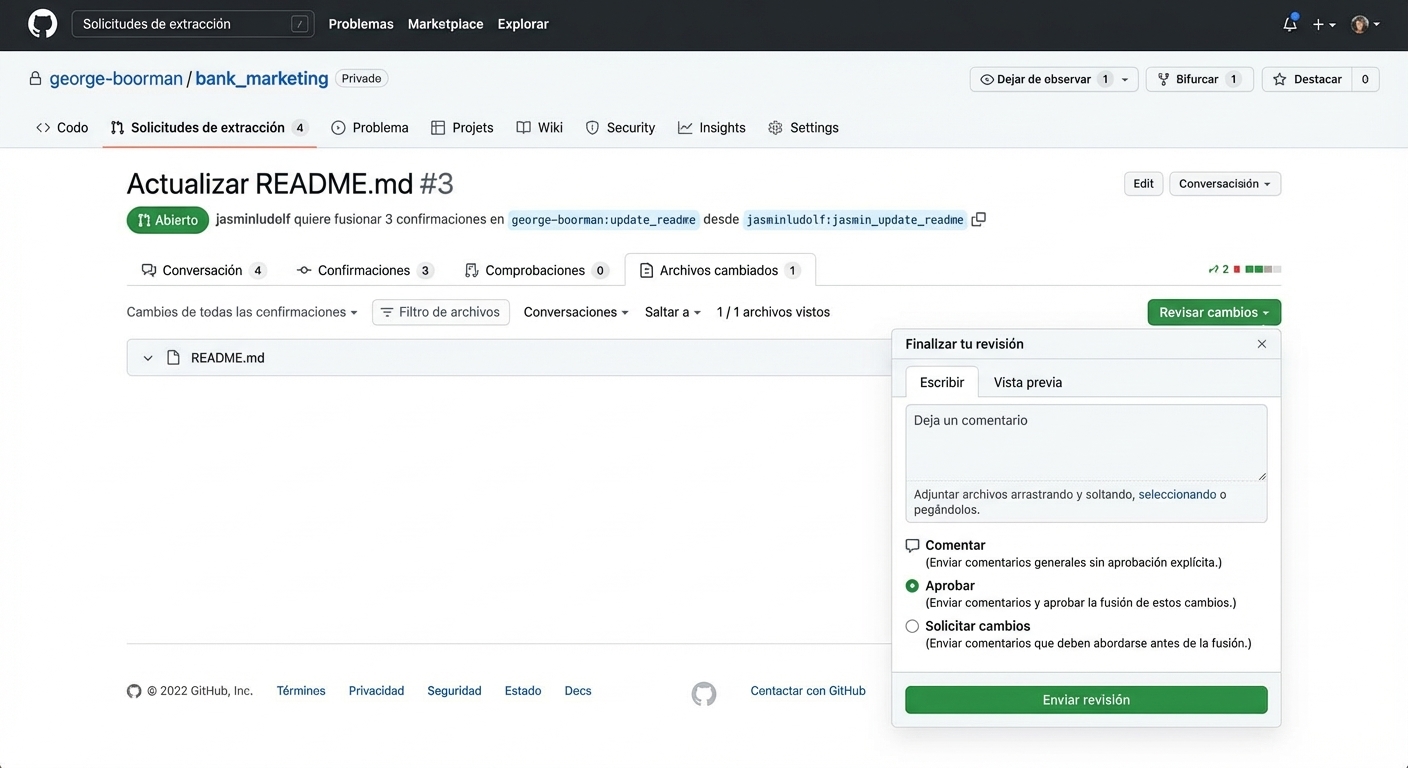Open the Decs footer link
1408x768 pixels.
click(x=578, y=691)
